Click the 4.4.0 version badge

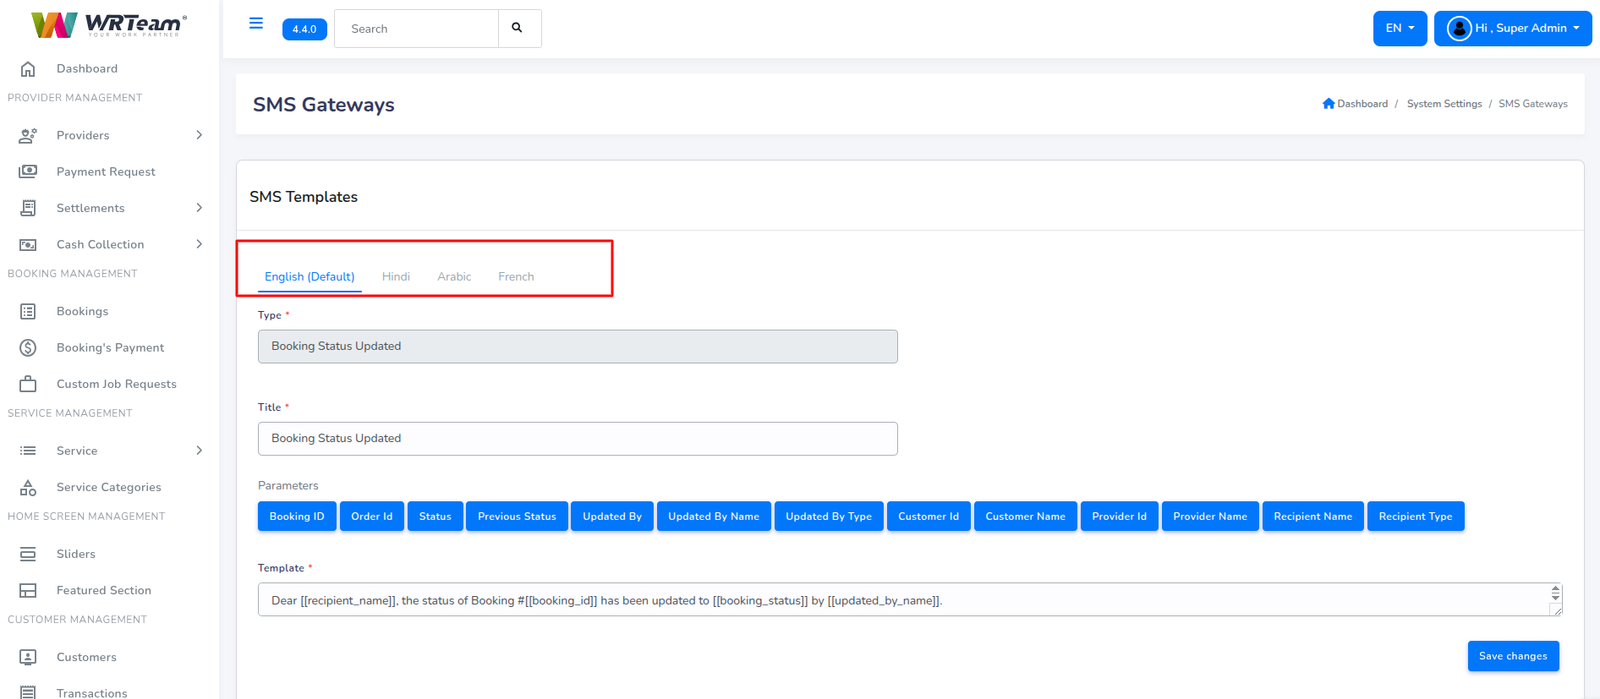pyautogui.click(x=304, y=29)
